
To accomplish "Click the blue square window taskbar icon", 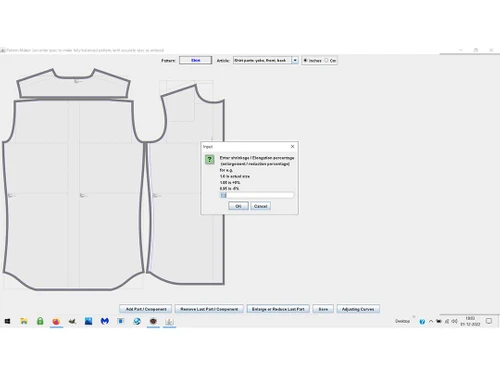I will pos(121,321).
